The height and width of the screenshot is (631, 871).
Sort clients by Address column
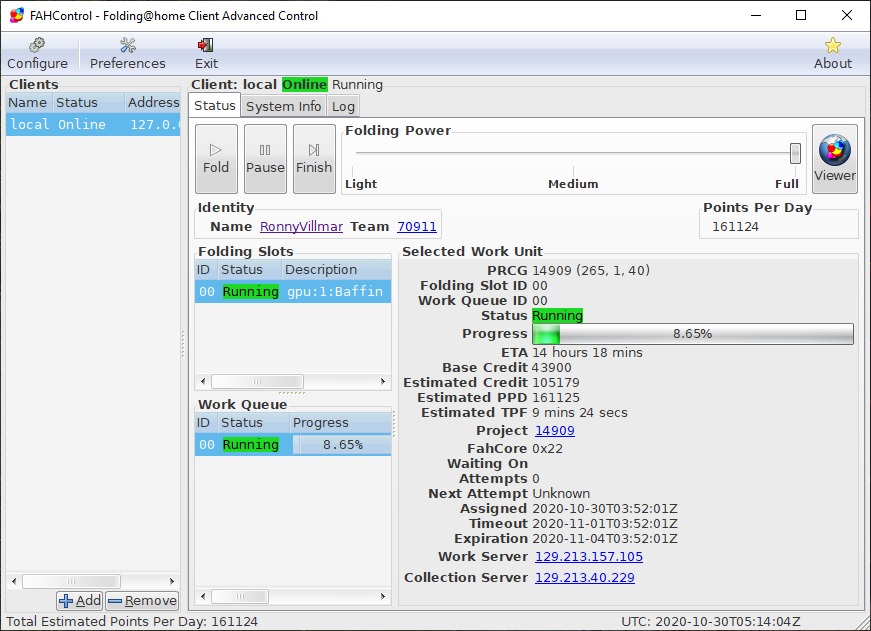click(152, 103)
